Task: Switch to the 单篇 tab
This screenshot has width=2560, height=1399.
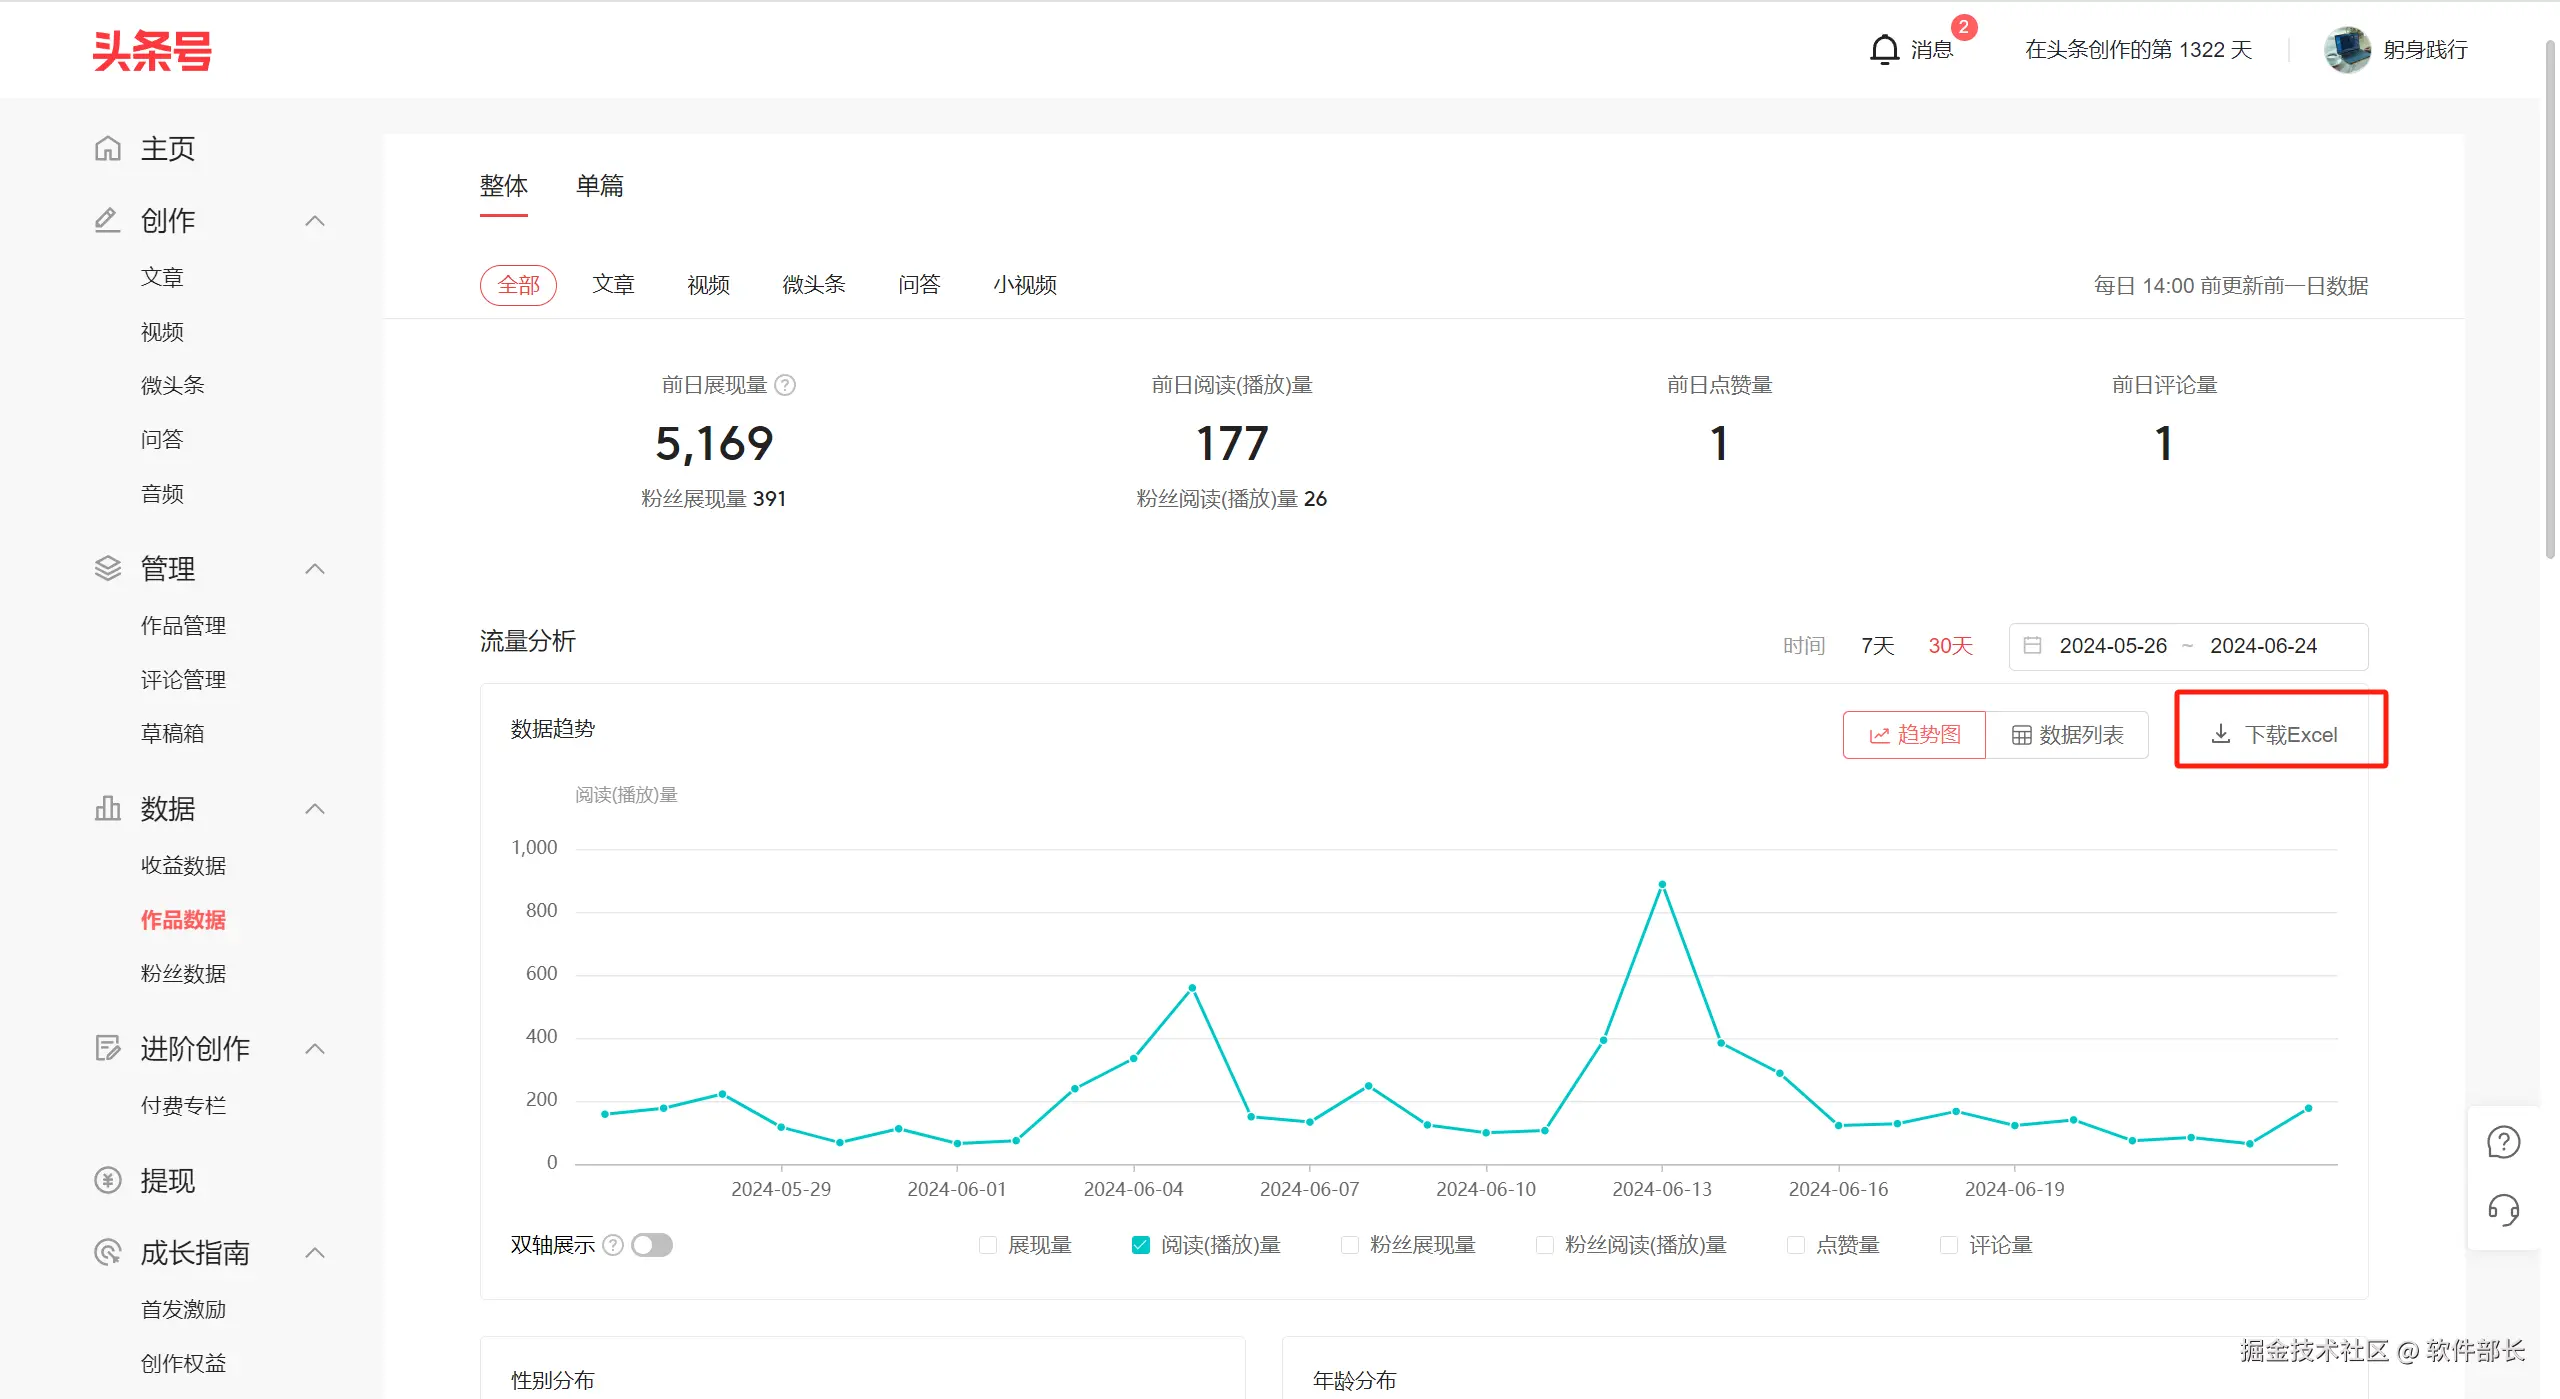Action: tap(599, 186)
